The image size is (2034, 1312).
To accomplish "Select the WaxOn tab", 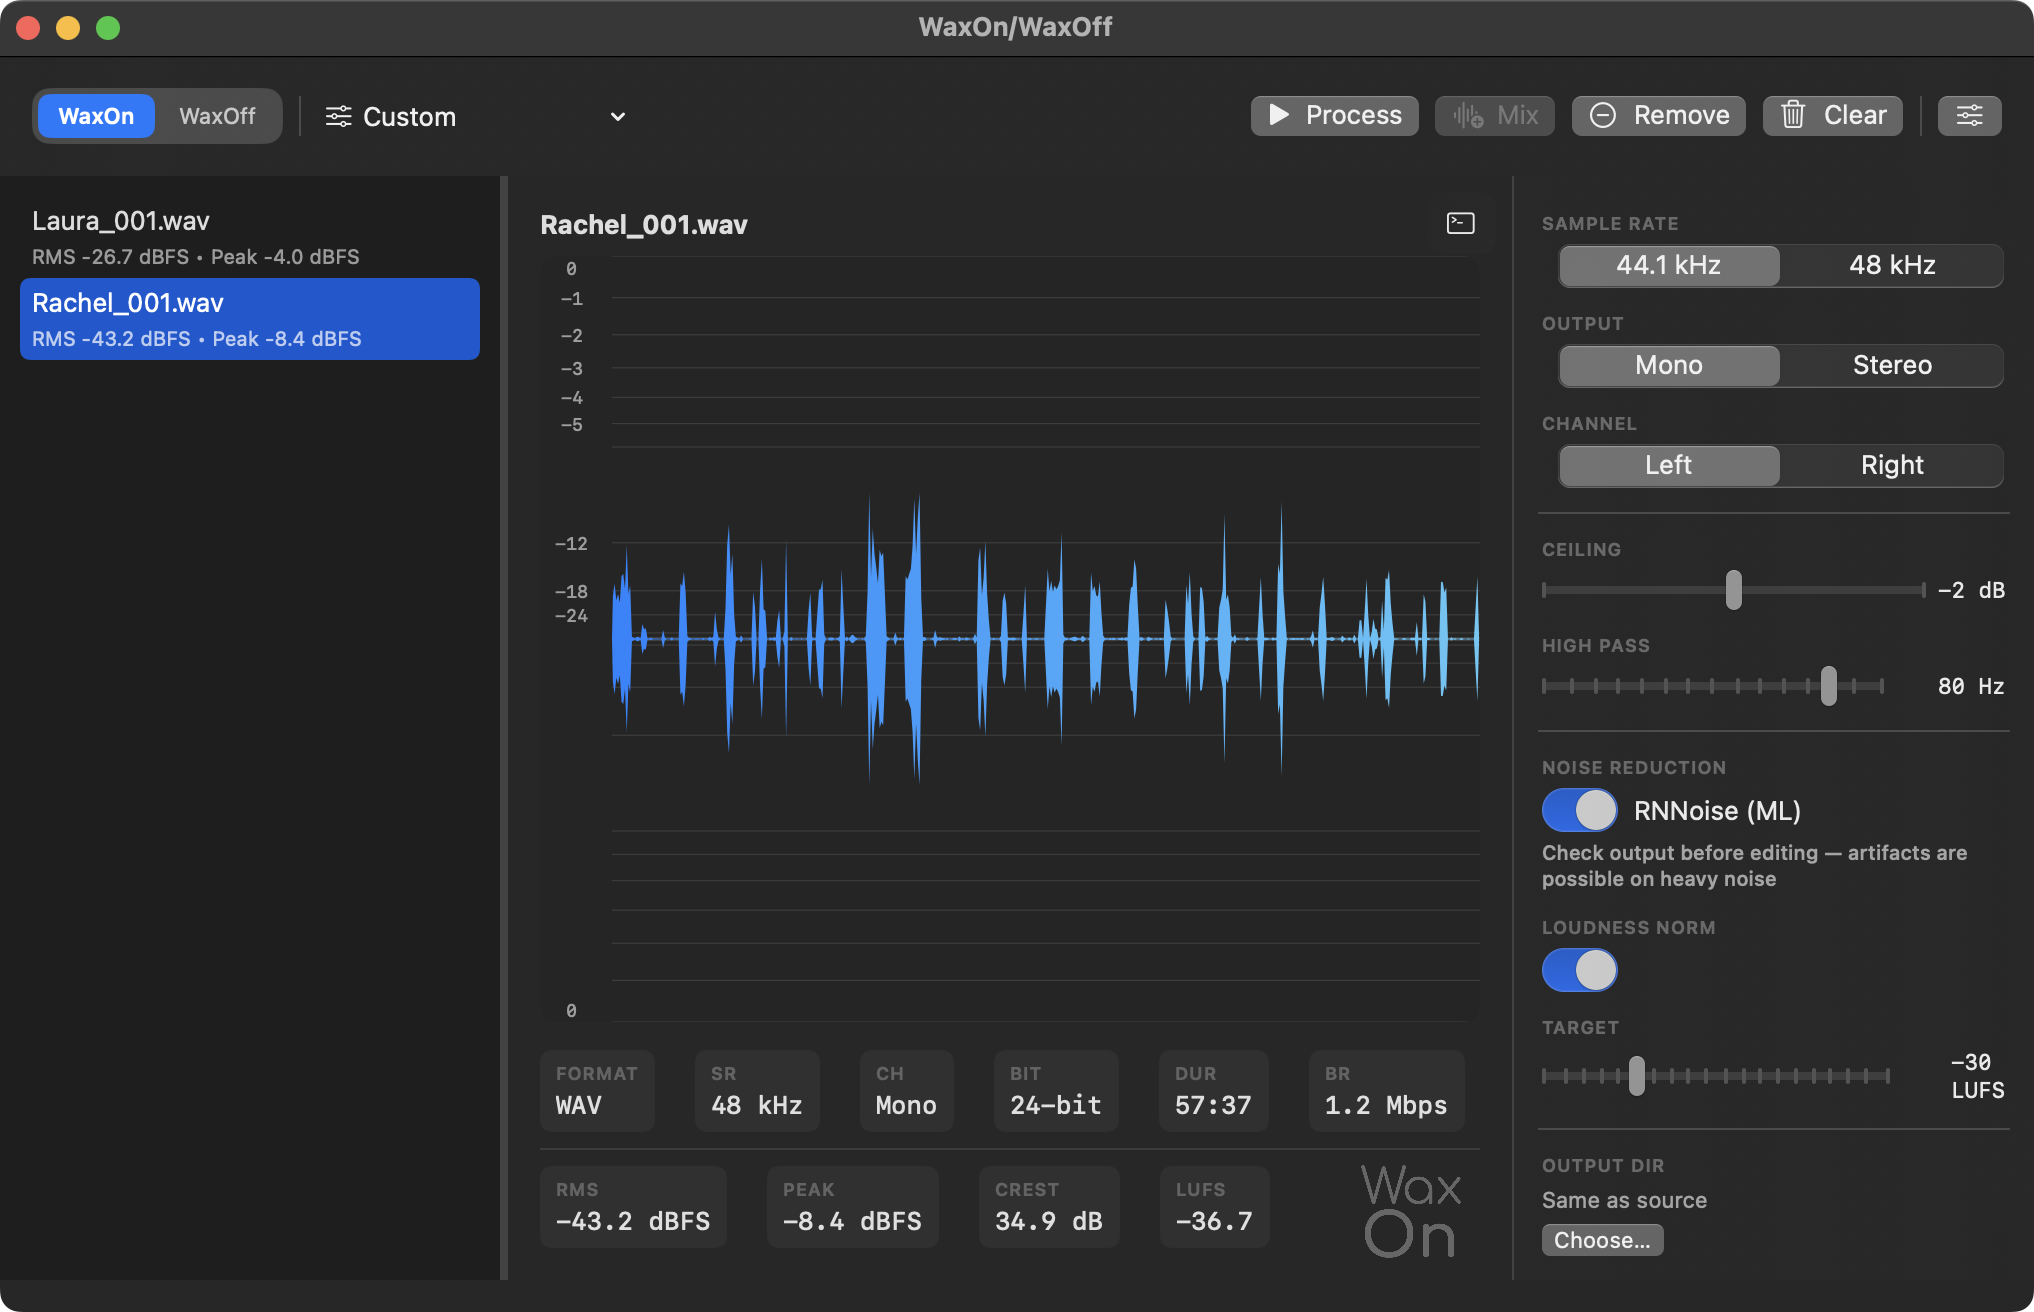I will click(x=95, y=116).
